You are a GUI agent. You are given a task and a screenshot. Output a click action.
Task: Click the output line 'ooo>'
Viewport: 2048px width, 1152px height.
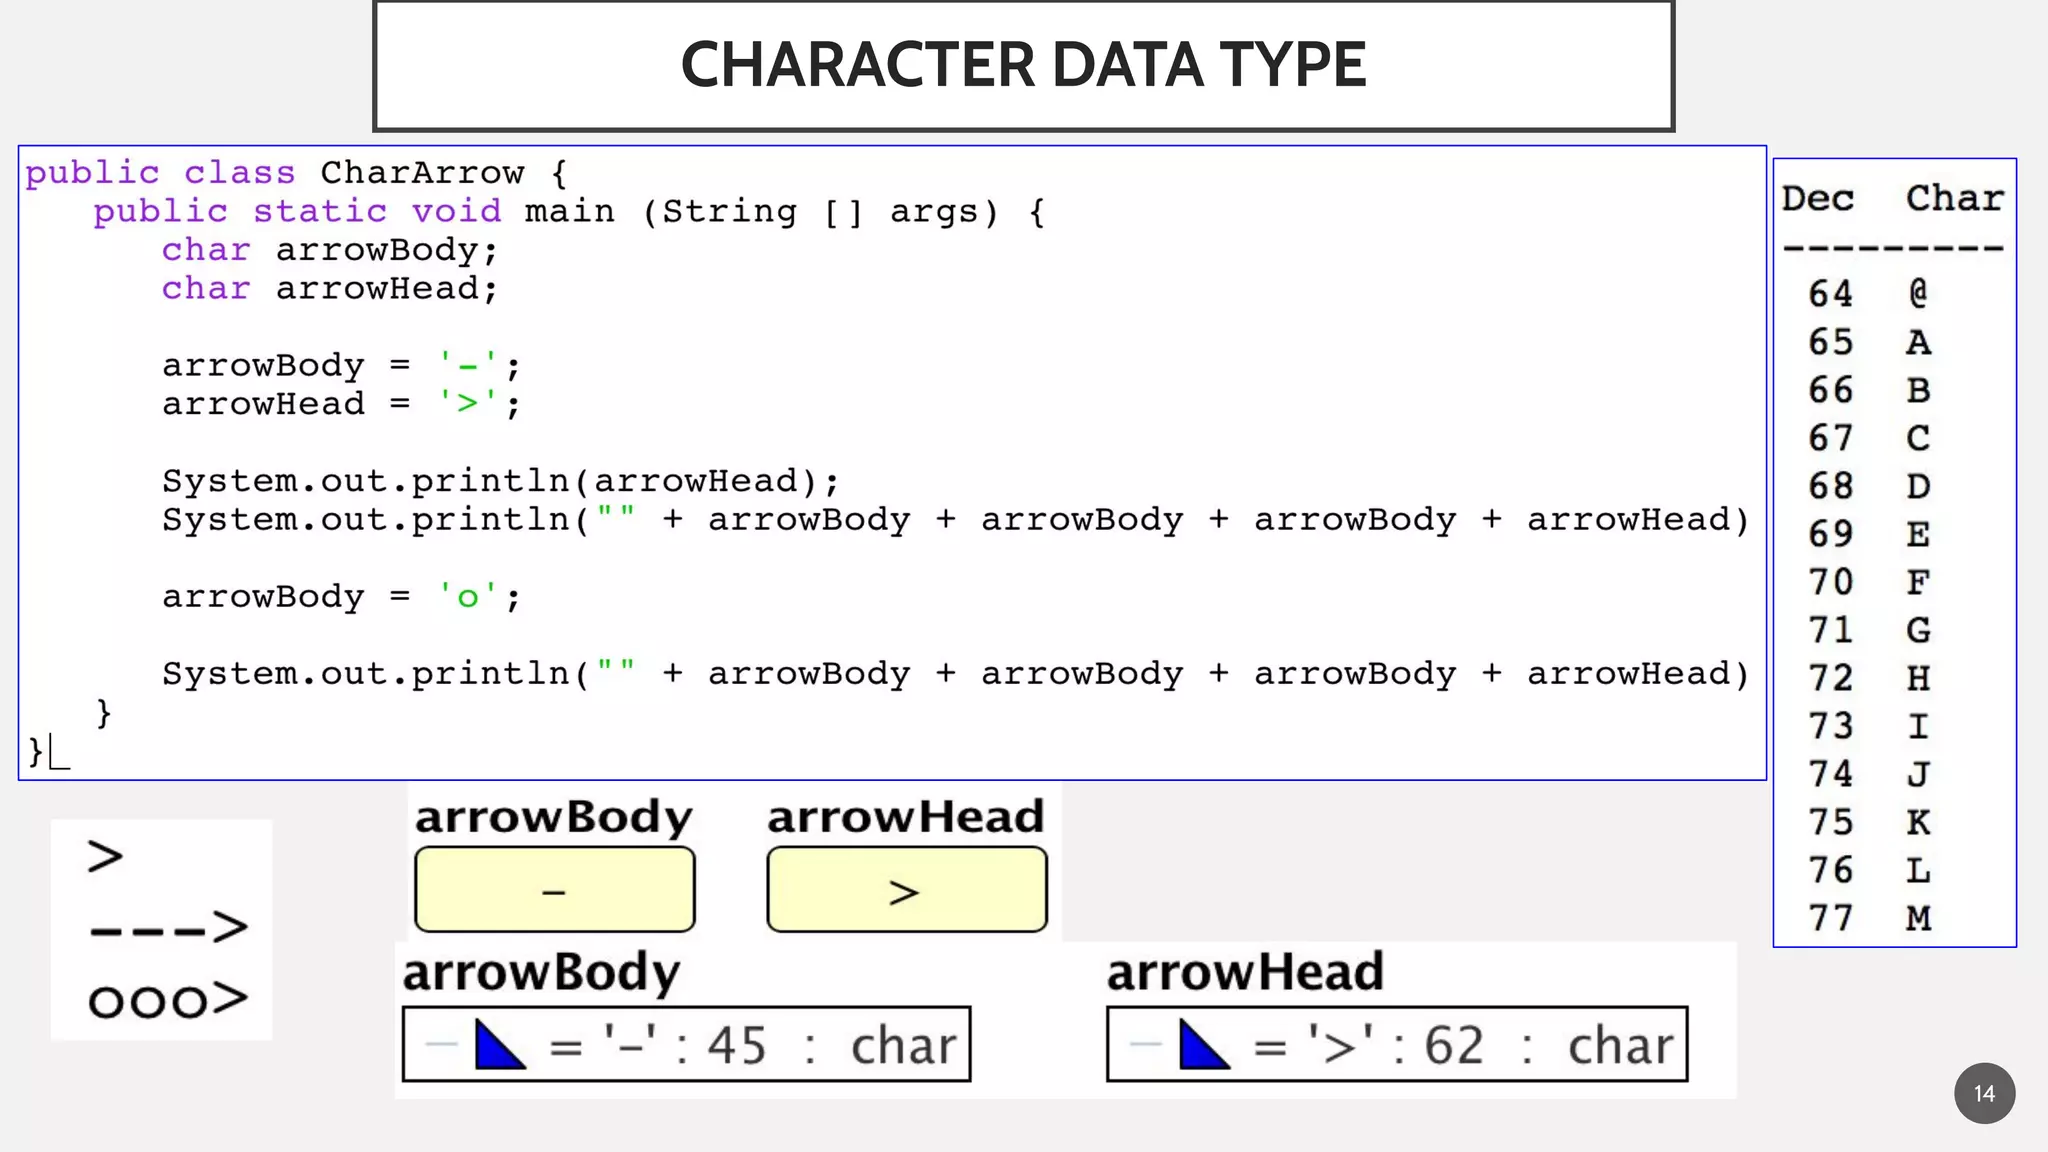point(168,1000)
